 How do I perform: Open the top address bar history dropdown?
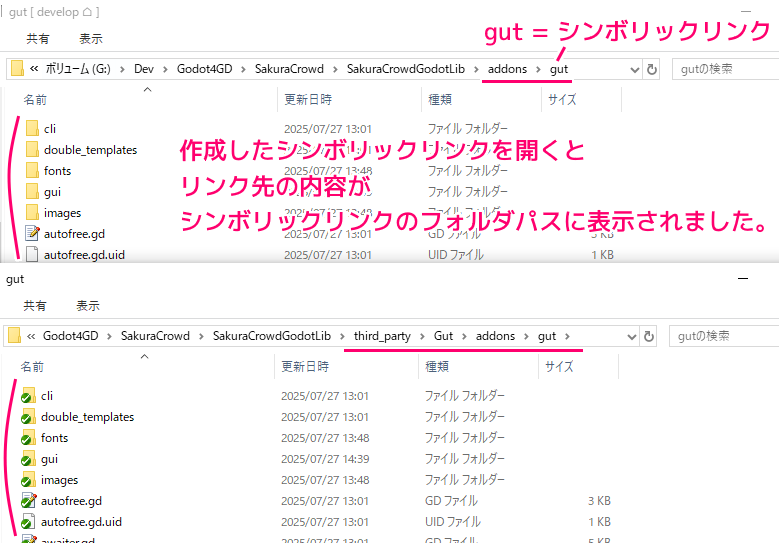634,70
